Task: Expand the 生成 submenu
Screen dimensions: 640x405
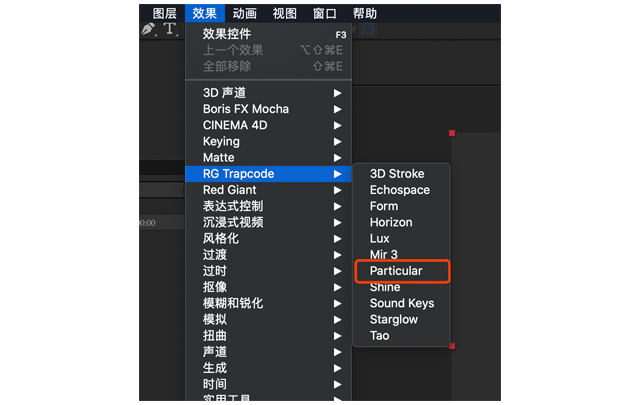Action: 268,368
